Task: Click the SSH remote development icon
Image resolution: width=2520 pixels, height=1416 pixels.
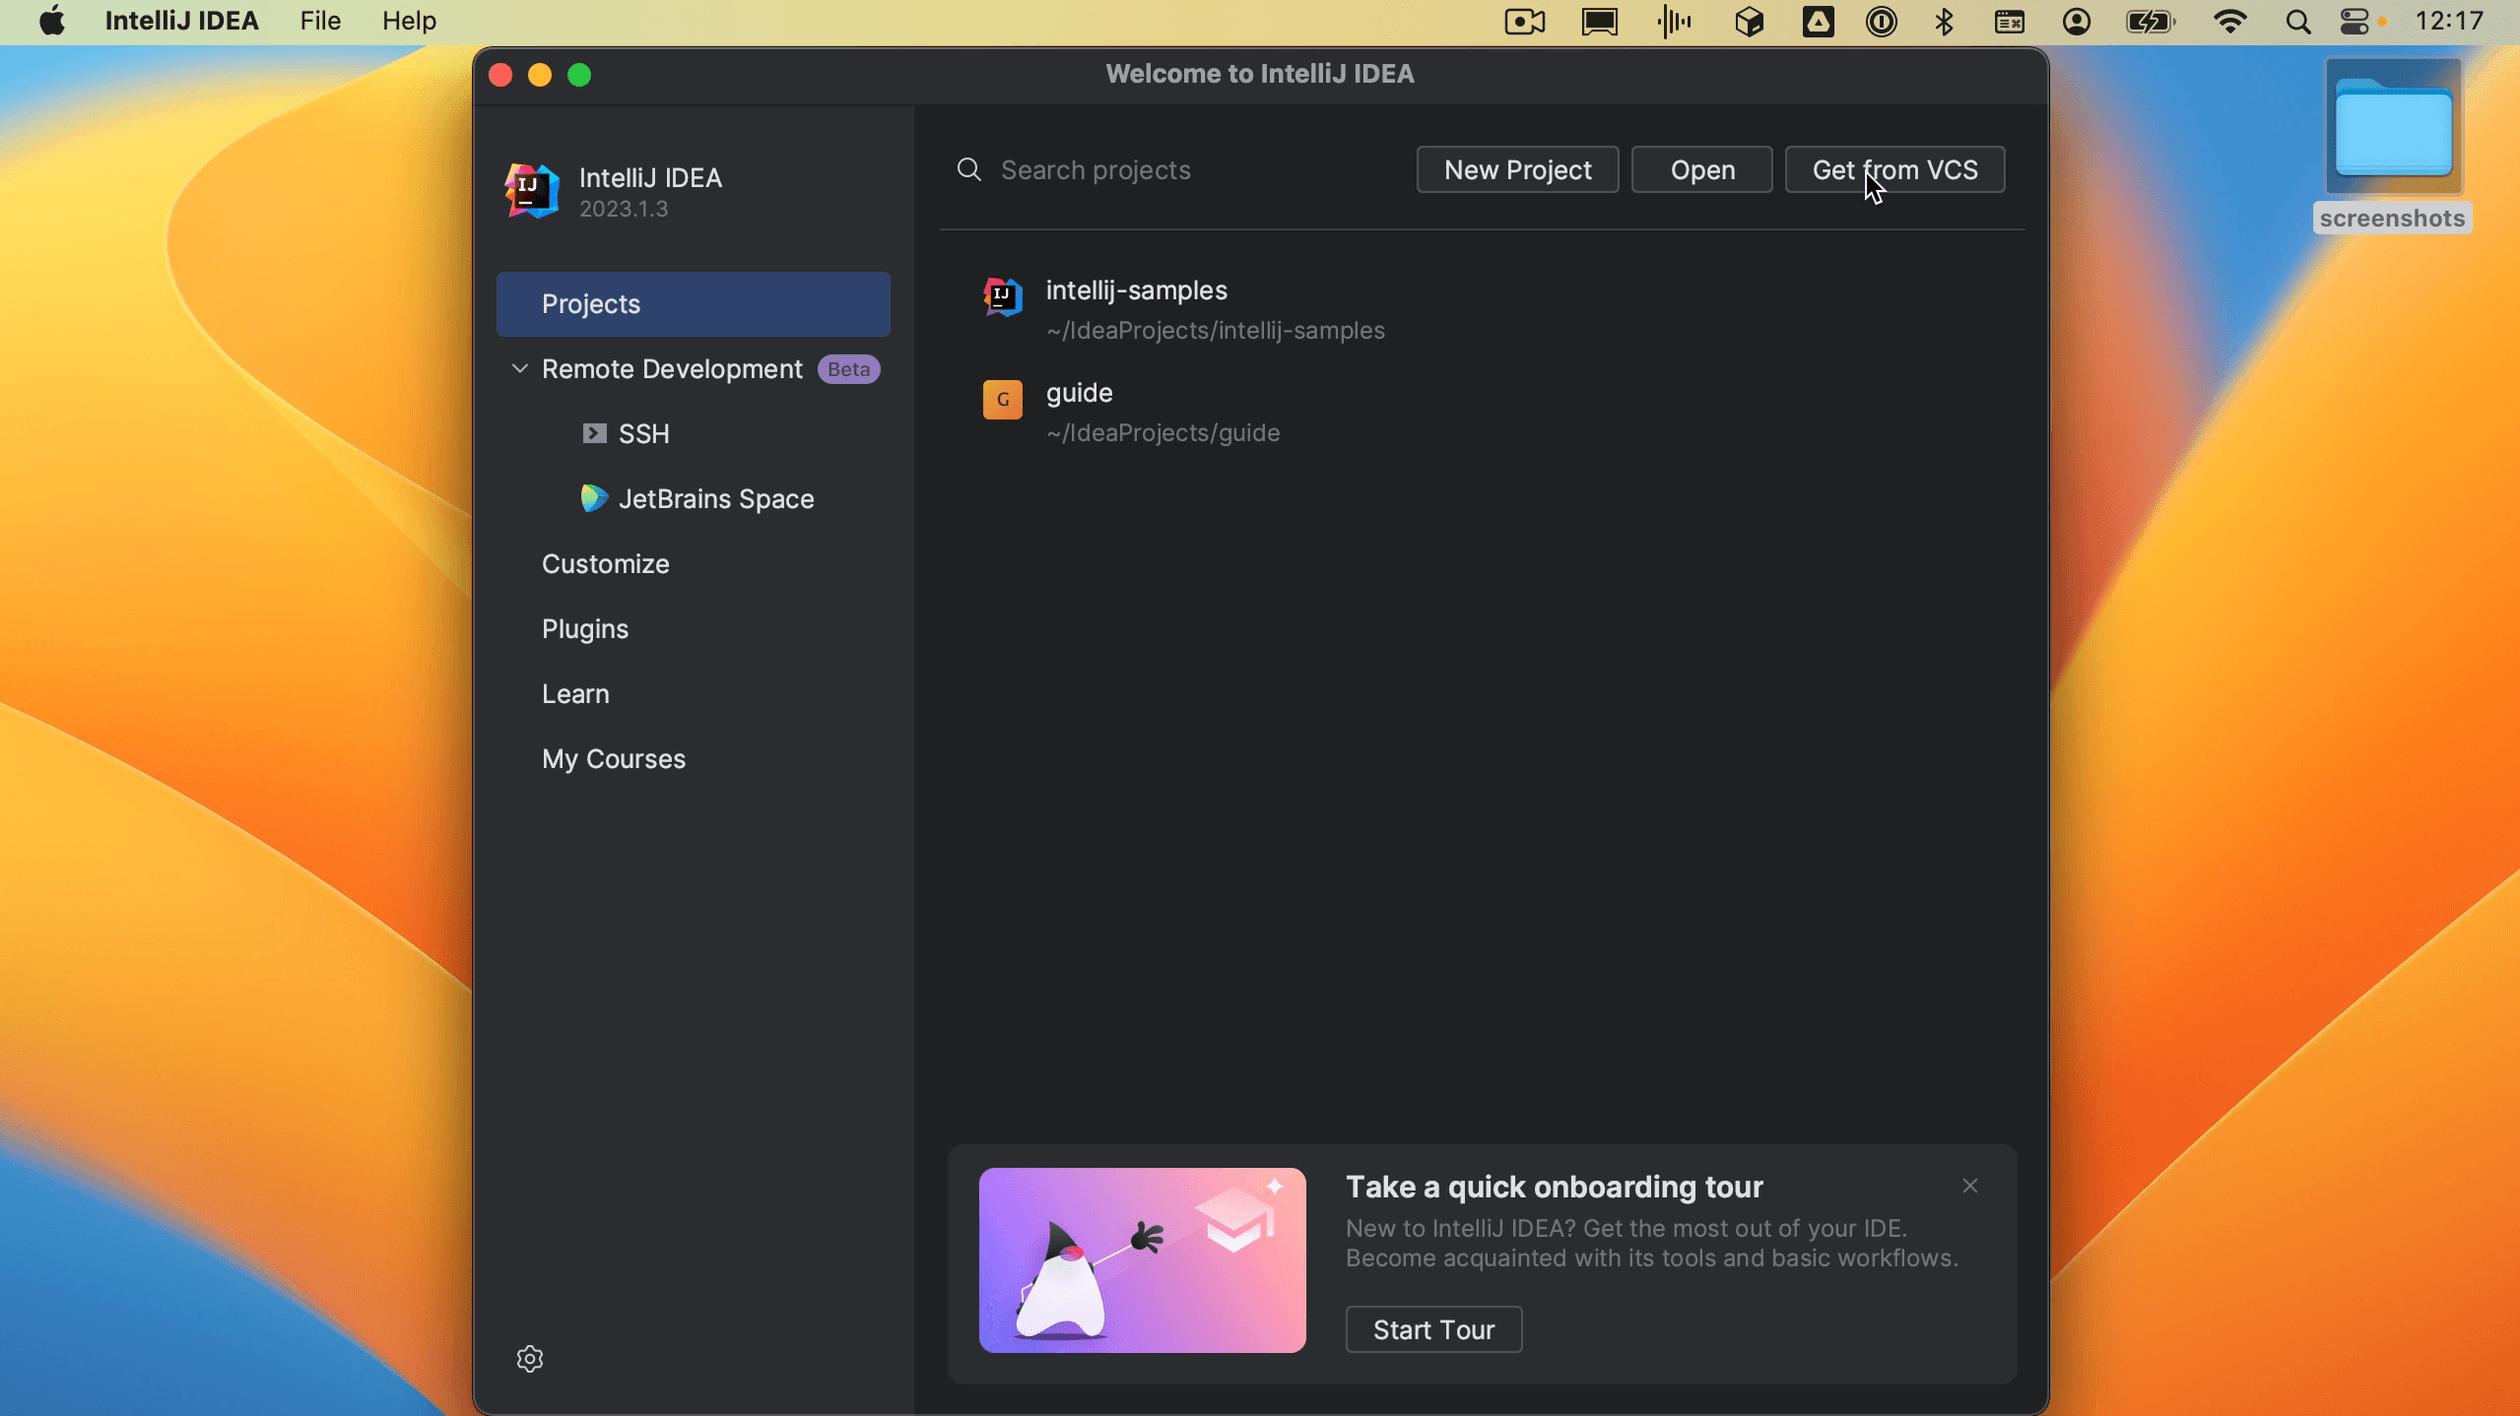Action: 595,433
